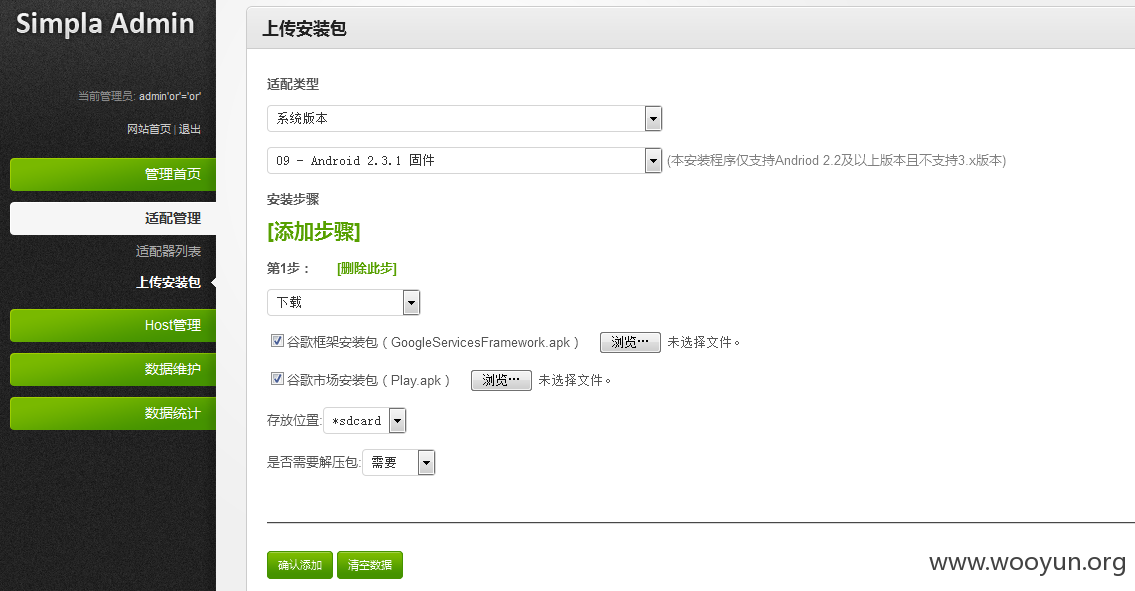The width and height of the screenshot is (1135, 591).
Task: Click the 退出 logout link
Action: 190,129
